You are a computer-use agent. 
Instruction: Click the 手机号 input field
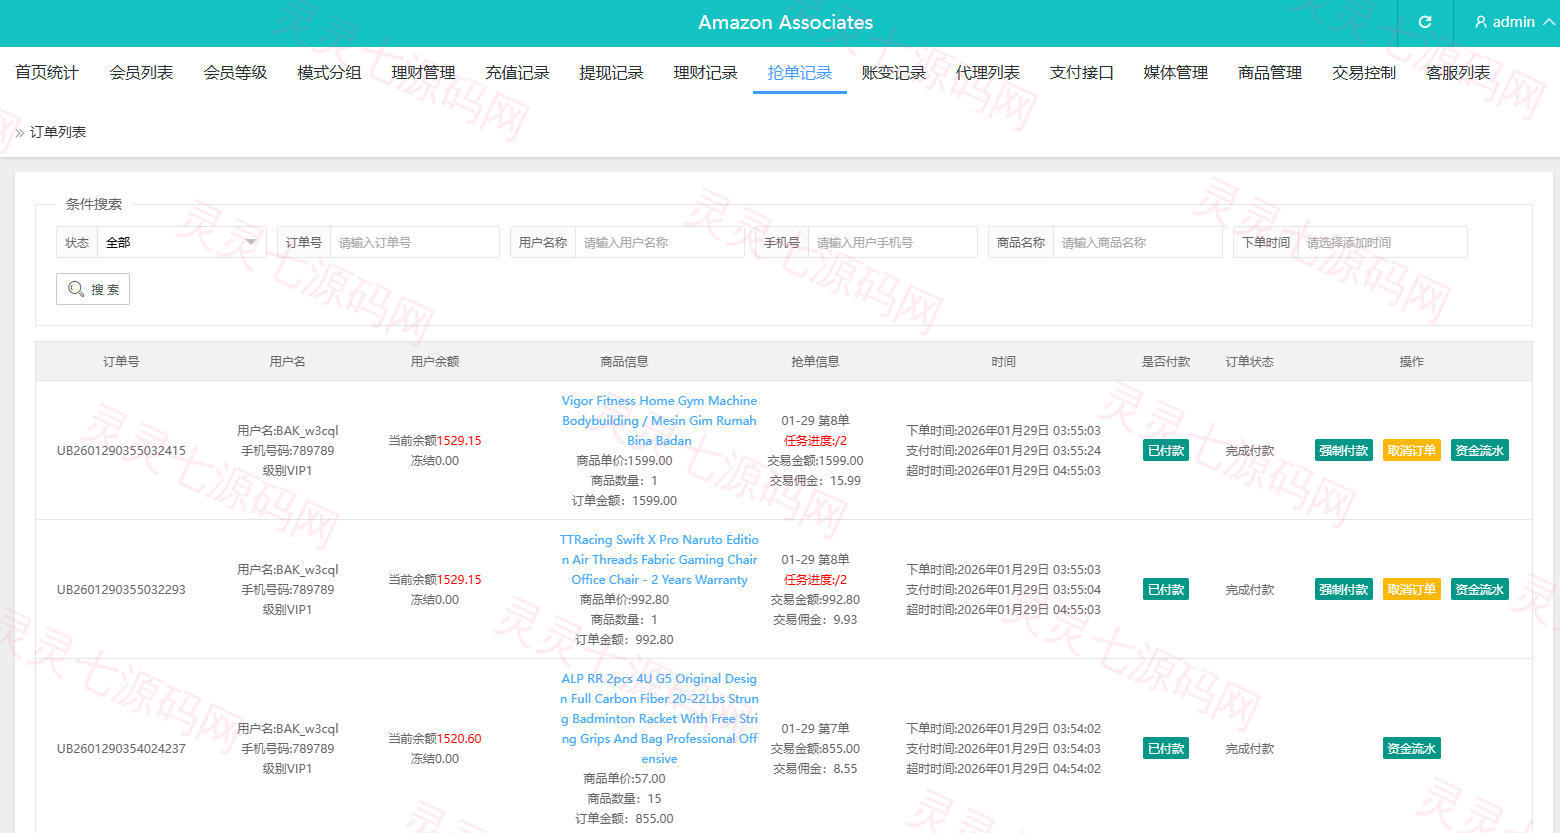[x=893, y=242]
